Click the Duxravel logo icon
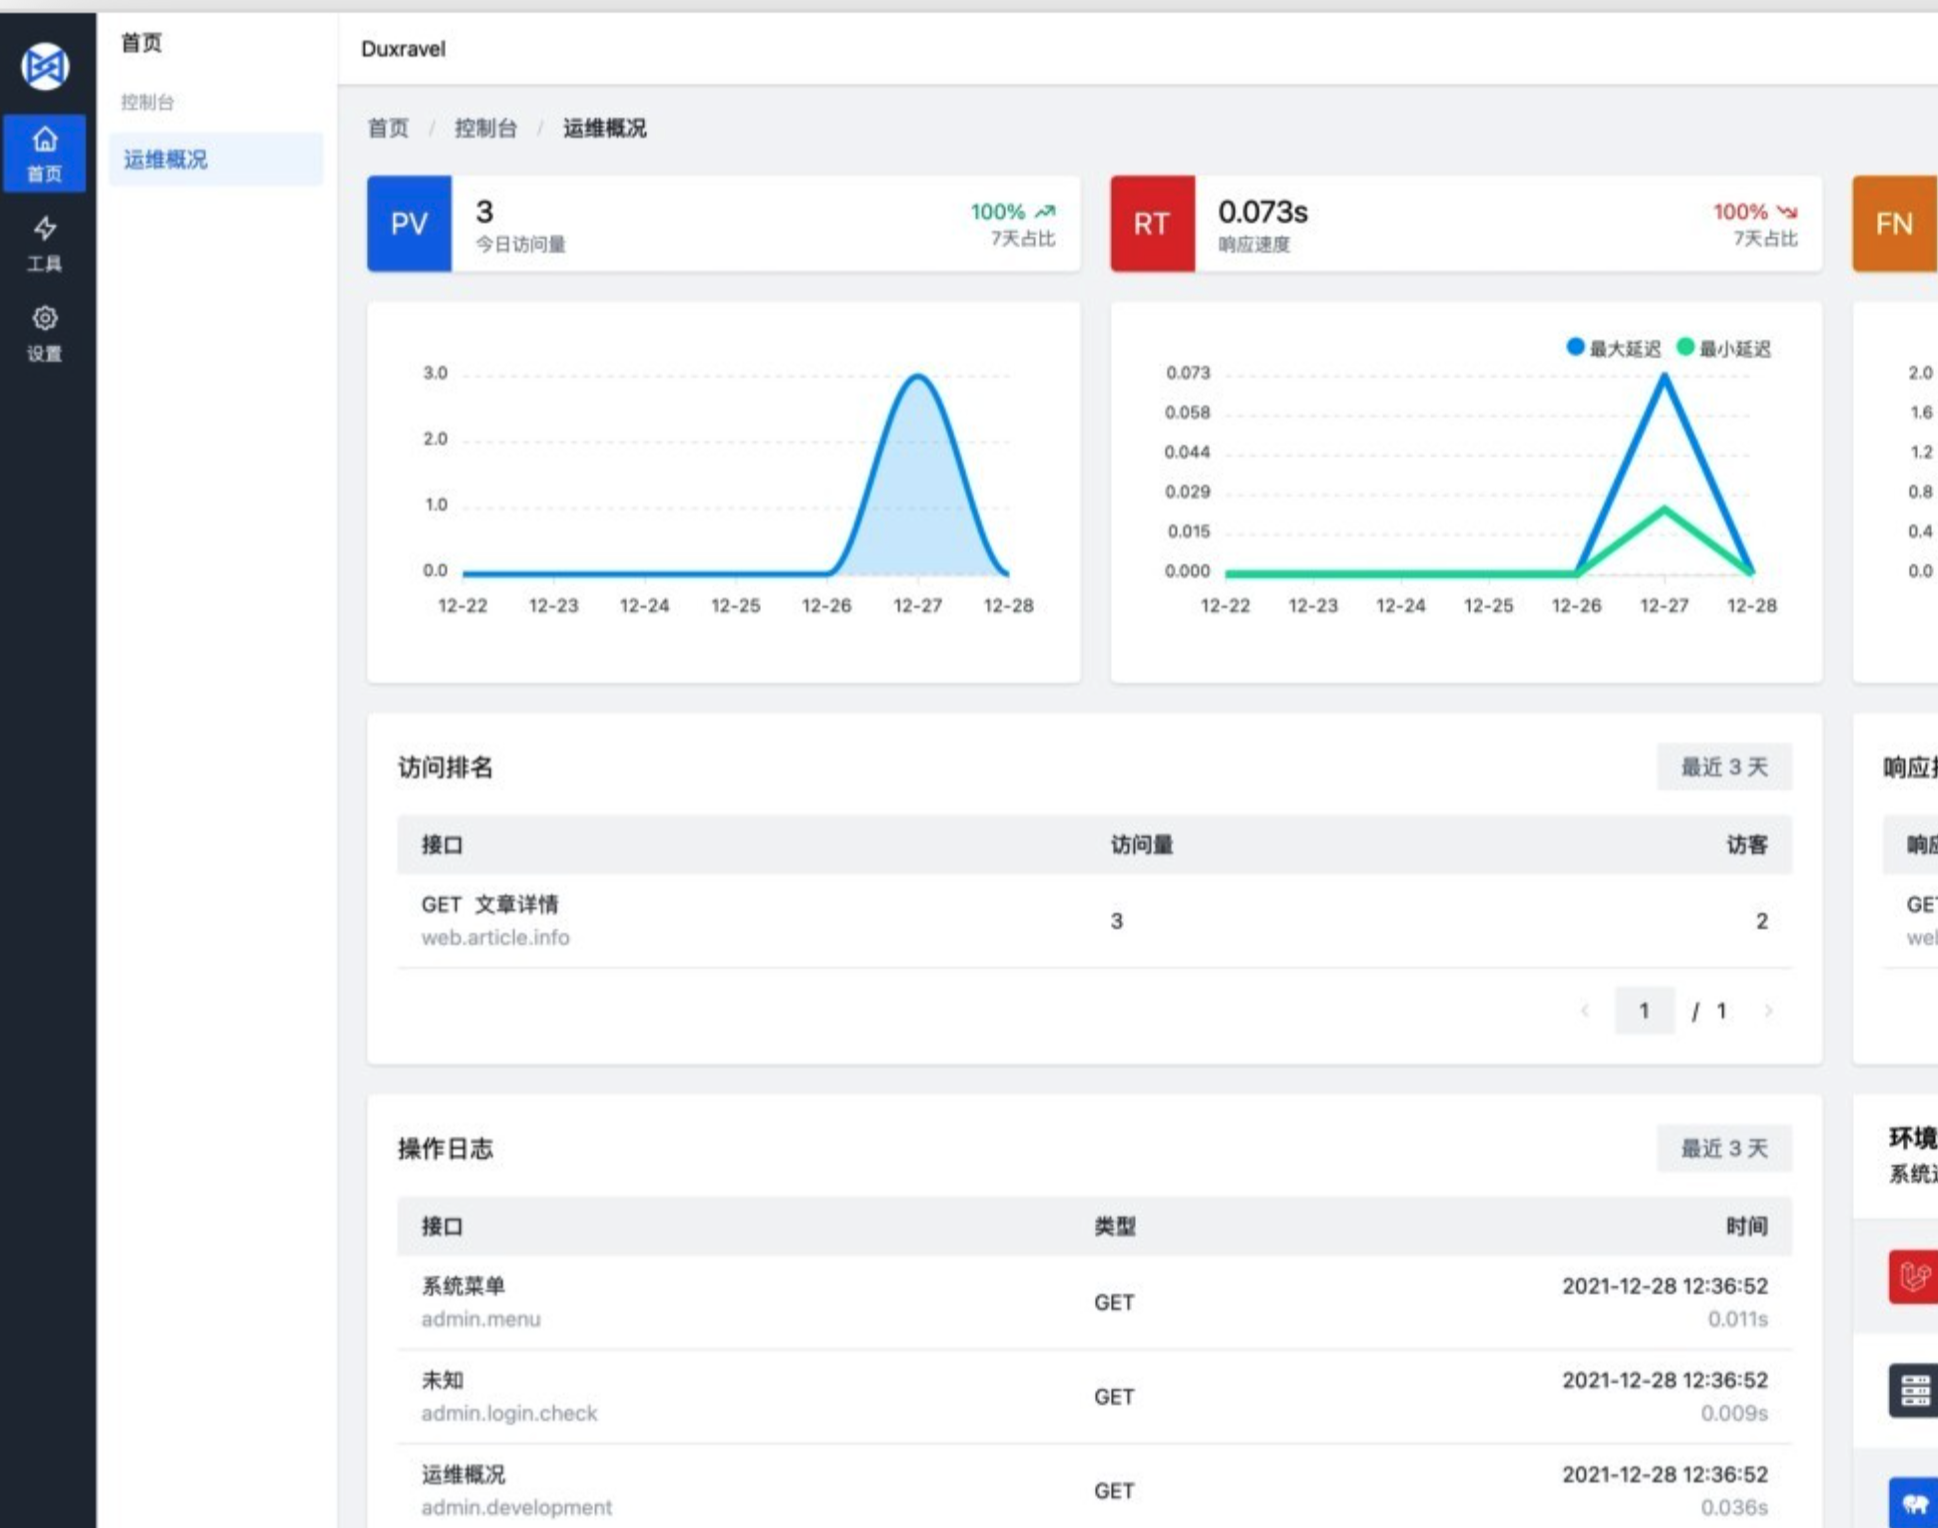 (45, 67)
